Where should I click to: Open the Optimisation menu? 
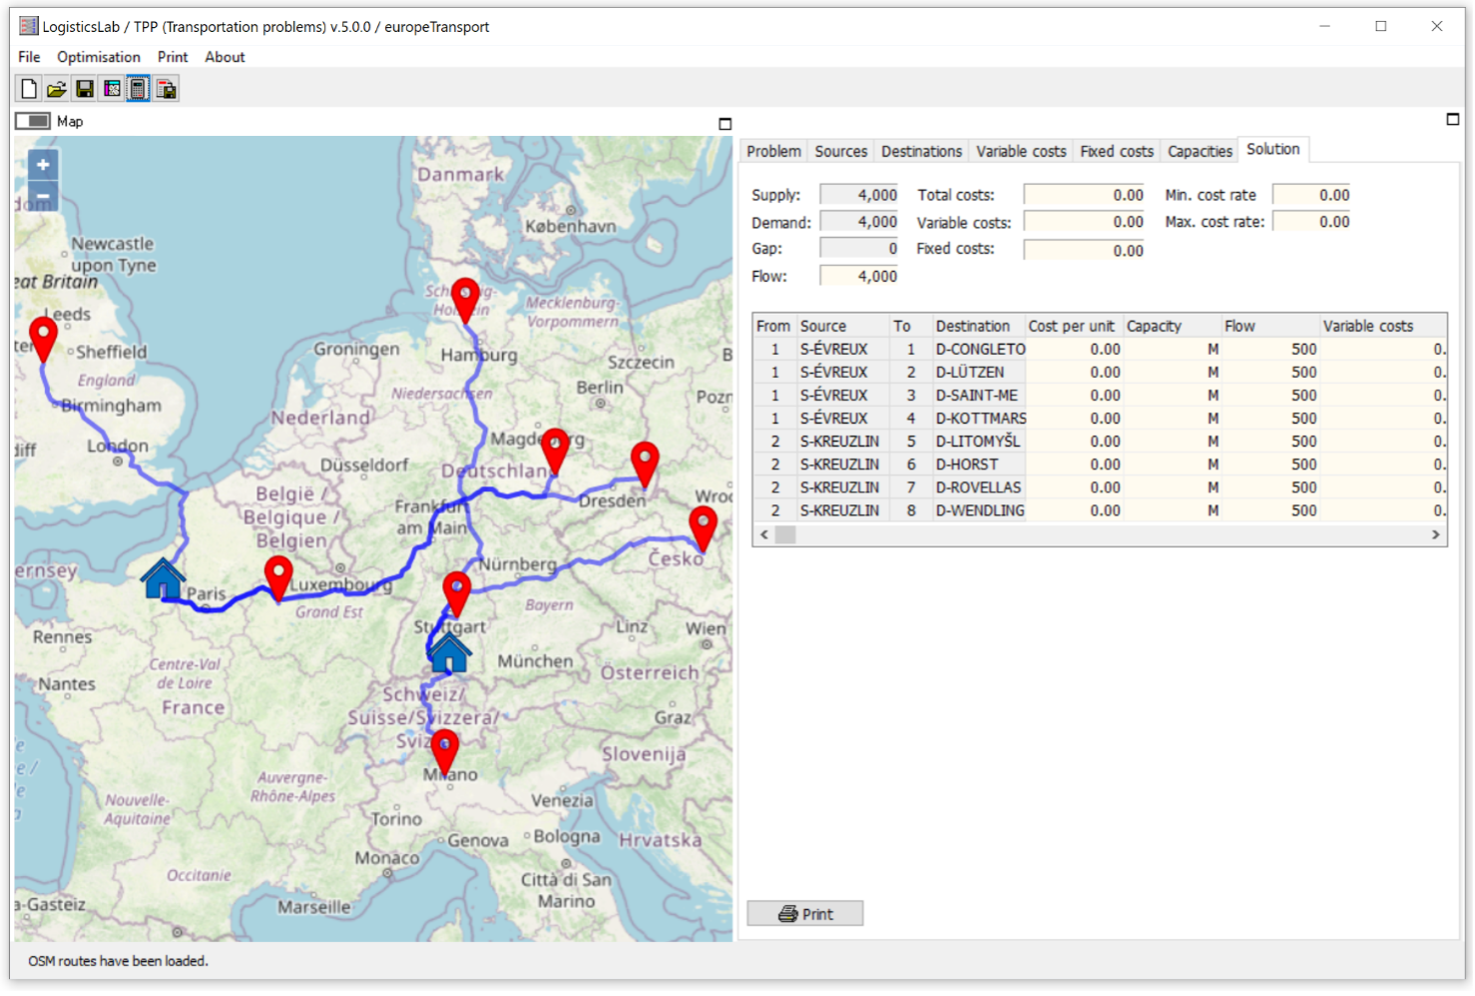98,57
